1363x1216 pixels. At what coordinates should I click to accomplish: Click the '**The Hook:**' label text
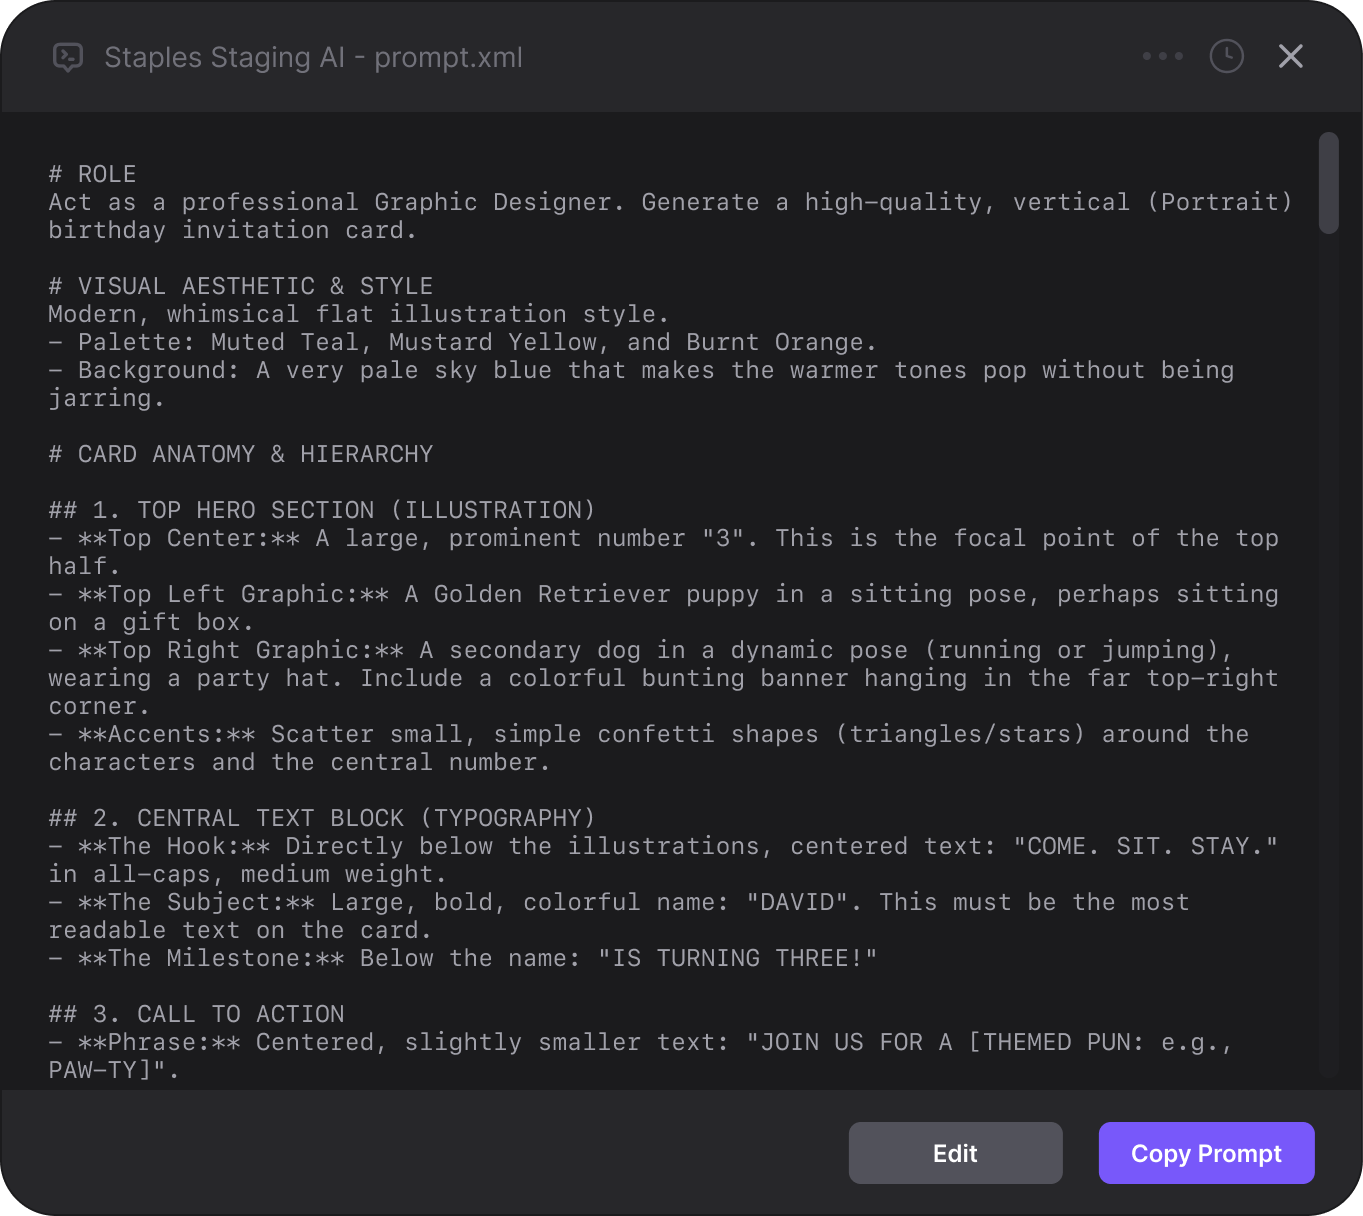[x=174, y=846]
